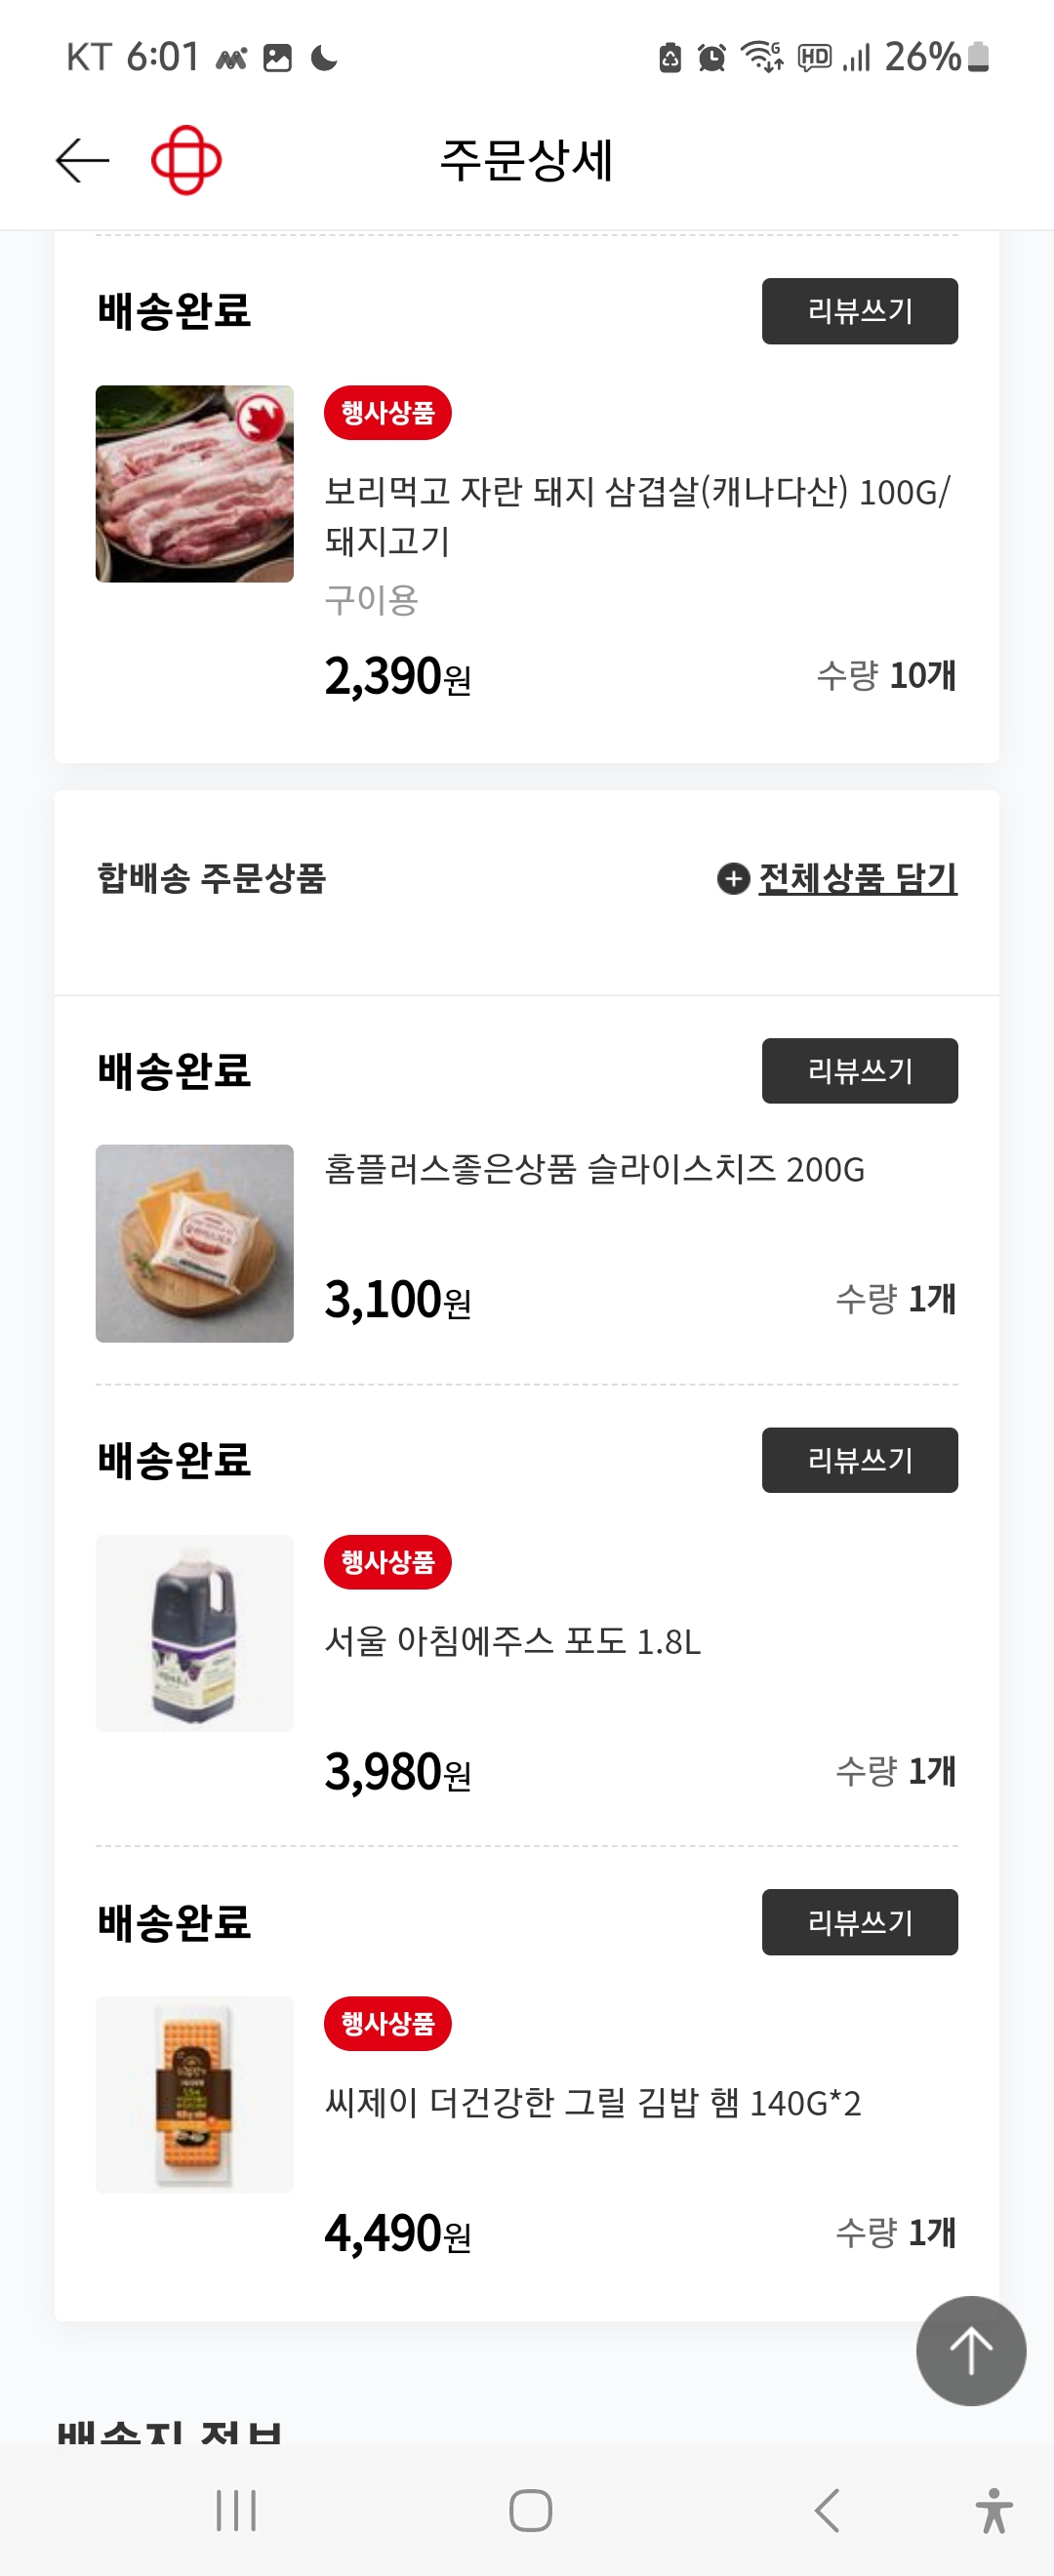Write review for grape juice 1.8L

point(859,1460)
